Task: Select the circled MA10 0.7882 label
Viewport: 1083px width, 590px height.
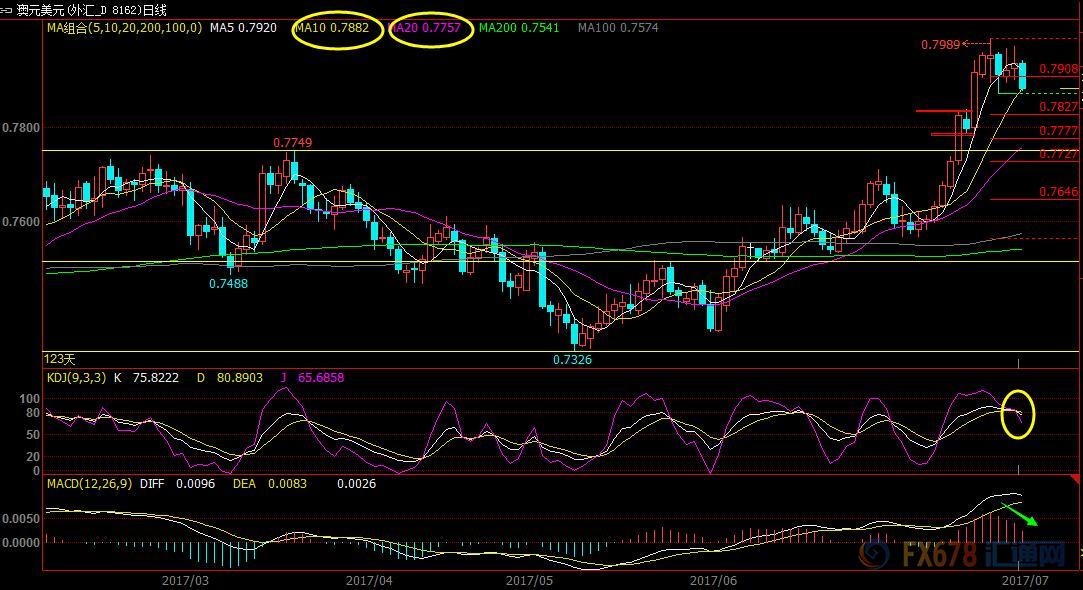Action: pyautogui.click(x=337, y=28)
